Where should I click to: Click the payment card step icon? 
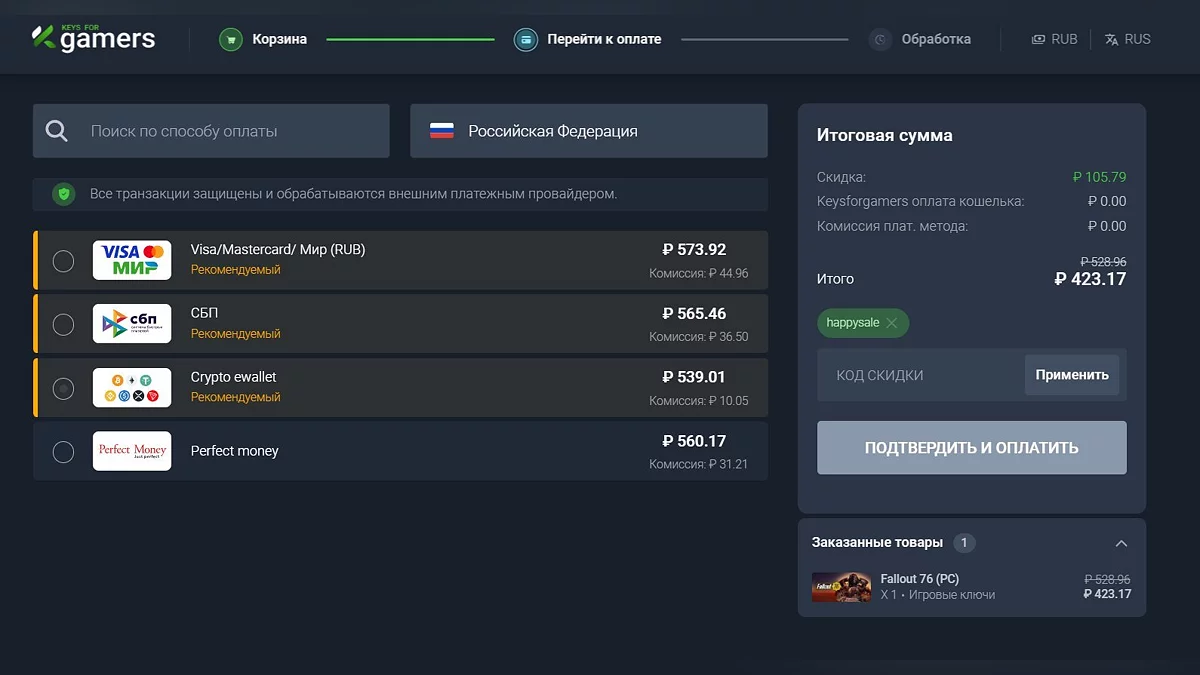(525, 40)
